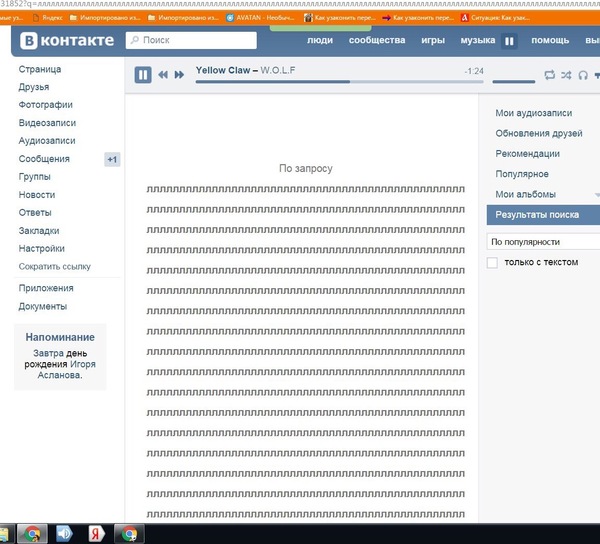Pause the track in the audio player
This screenshot has height=544, width=600.
click(x=143, y=75)
